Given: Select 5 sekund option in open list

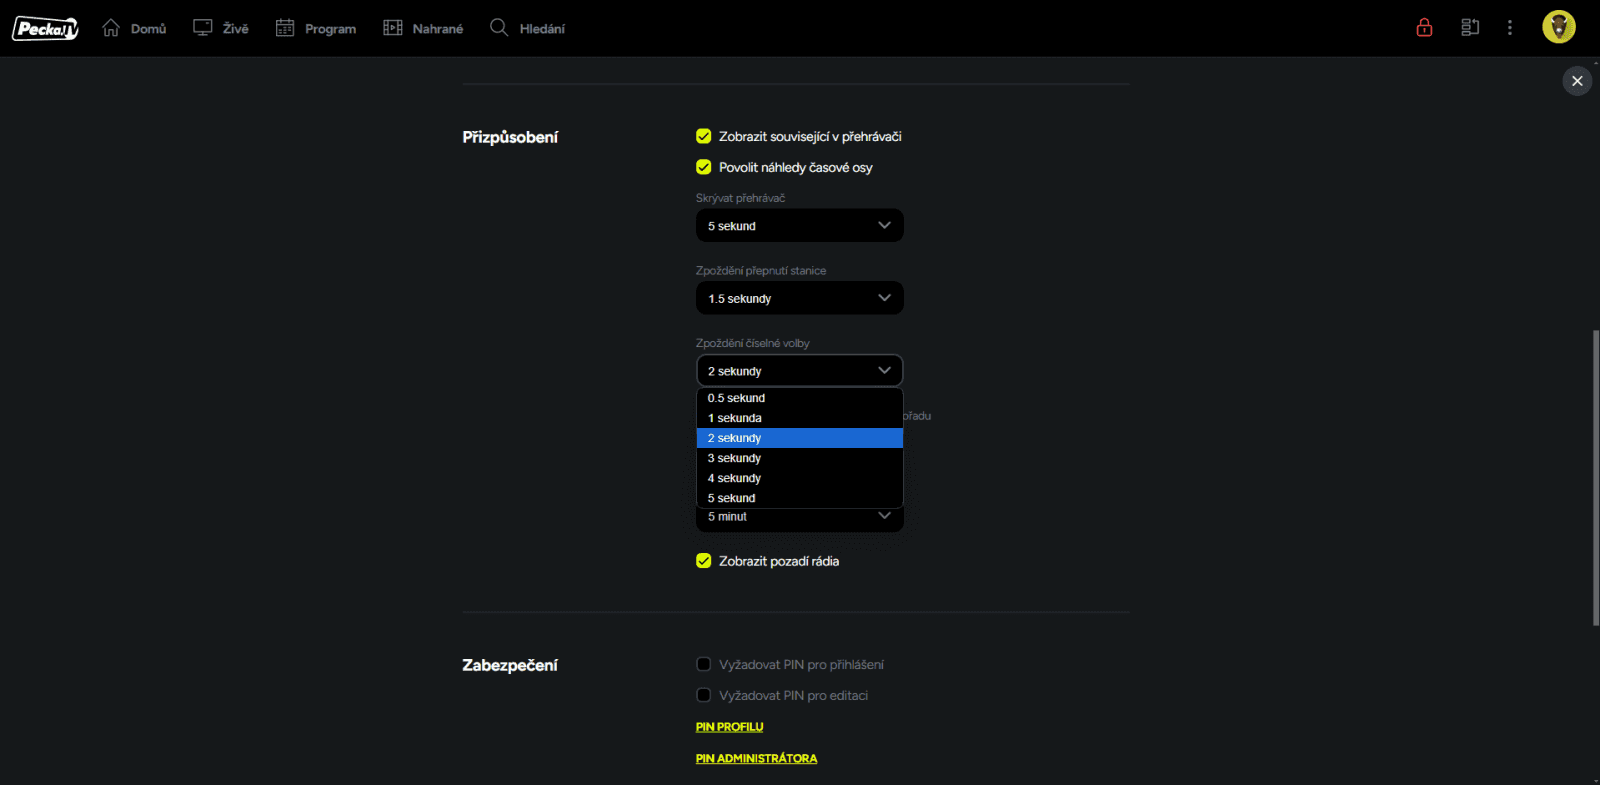Looking at the screenshot, I should (x=800, y=498).
